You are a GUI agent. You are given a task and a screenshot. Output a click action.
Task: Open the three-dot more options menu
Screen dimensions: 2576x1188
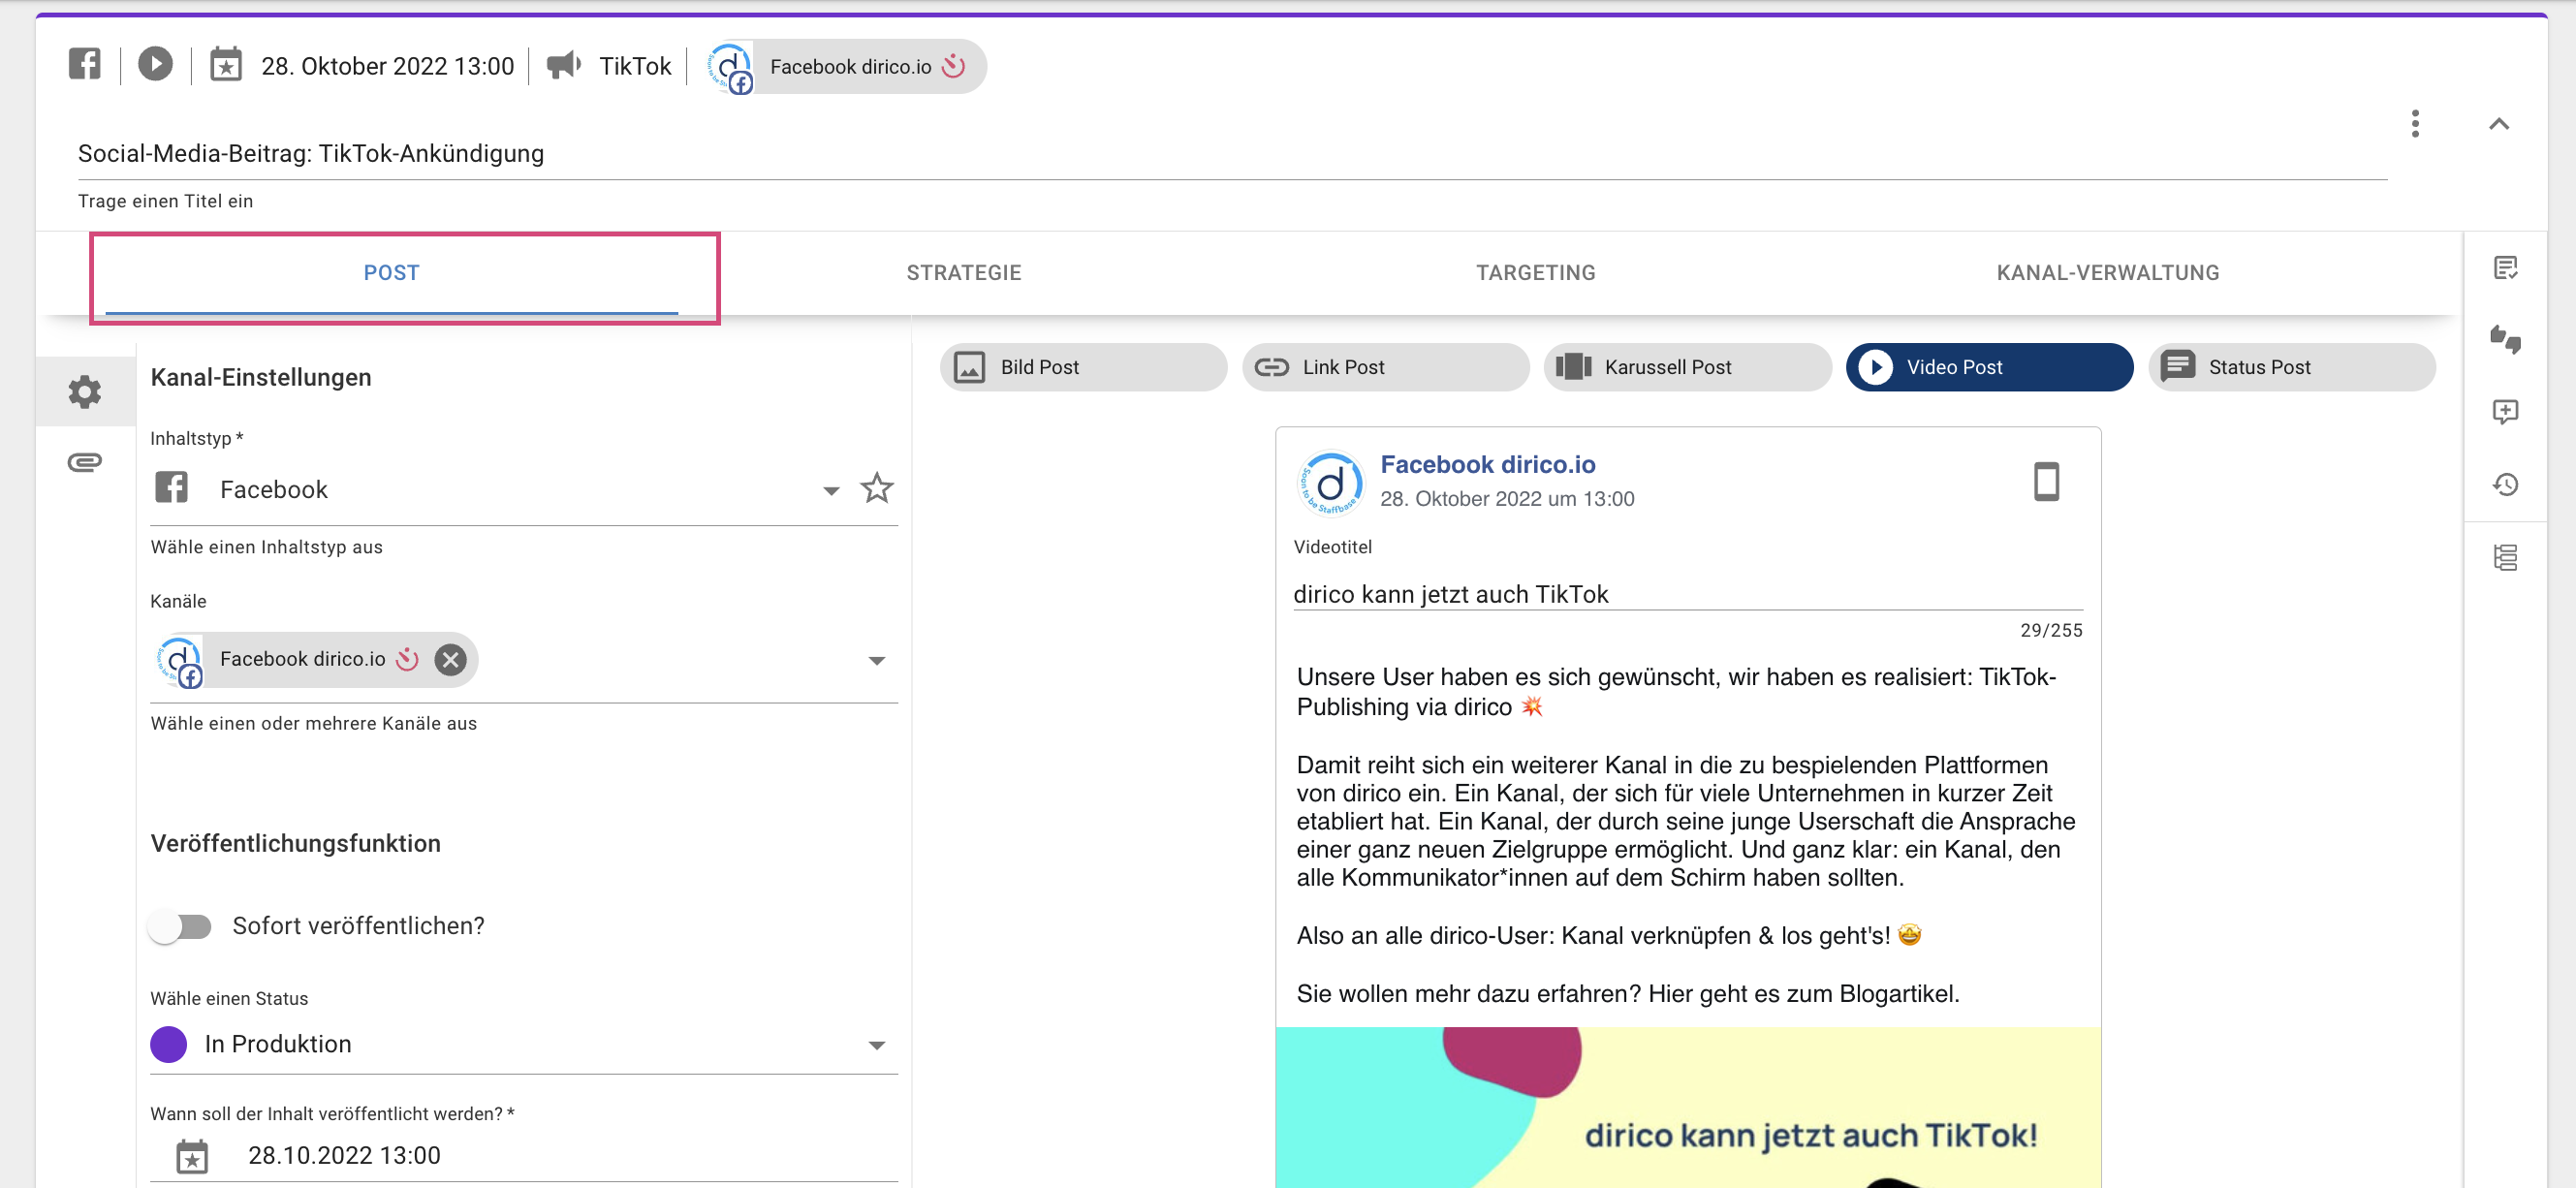point(2415,124)
